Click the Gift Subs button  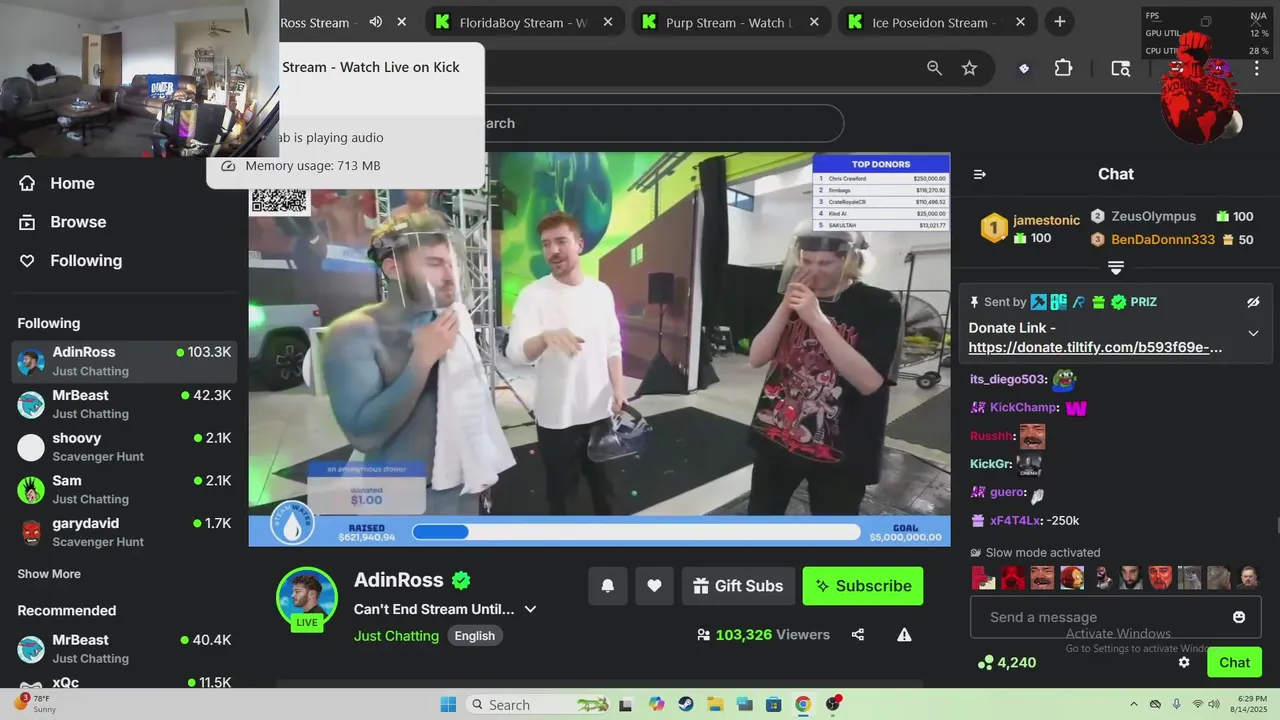tap(738, 586)
